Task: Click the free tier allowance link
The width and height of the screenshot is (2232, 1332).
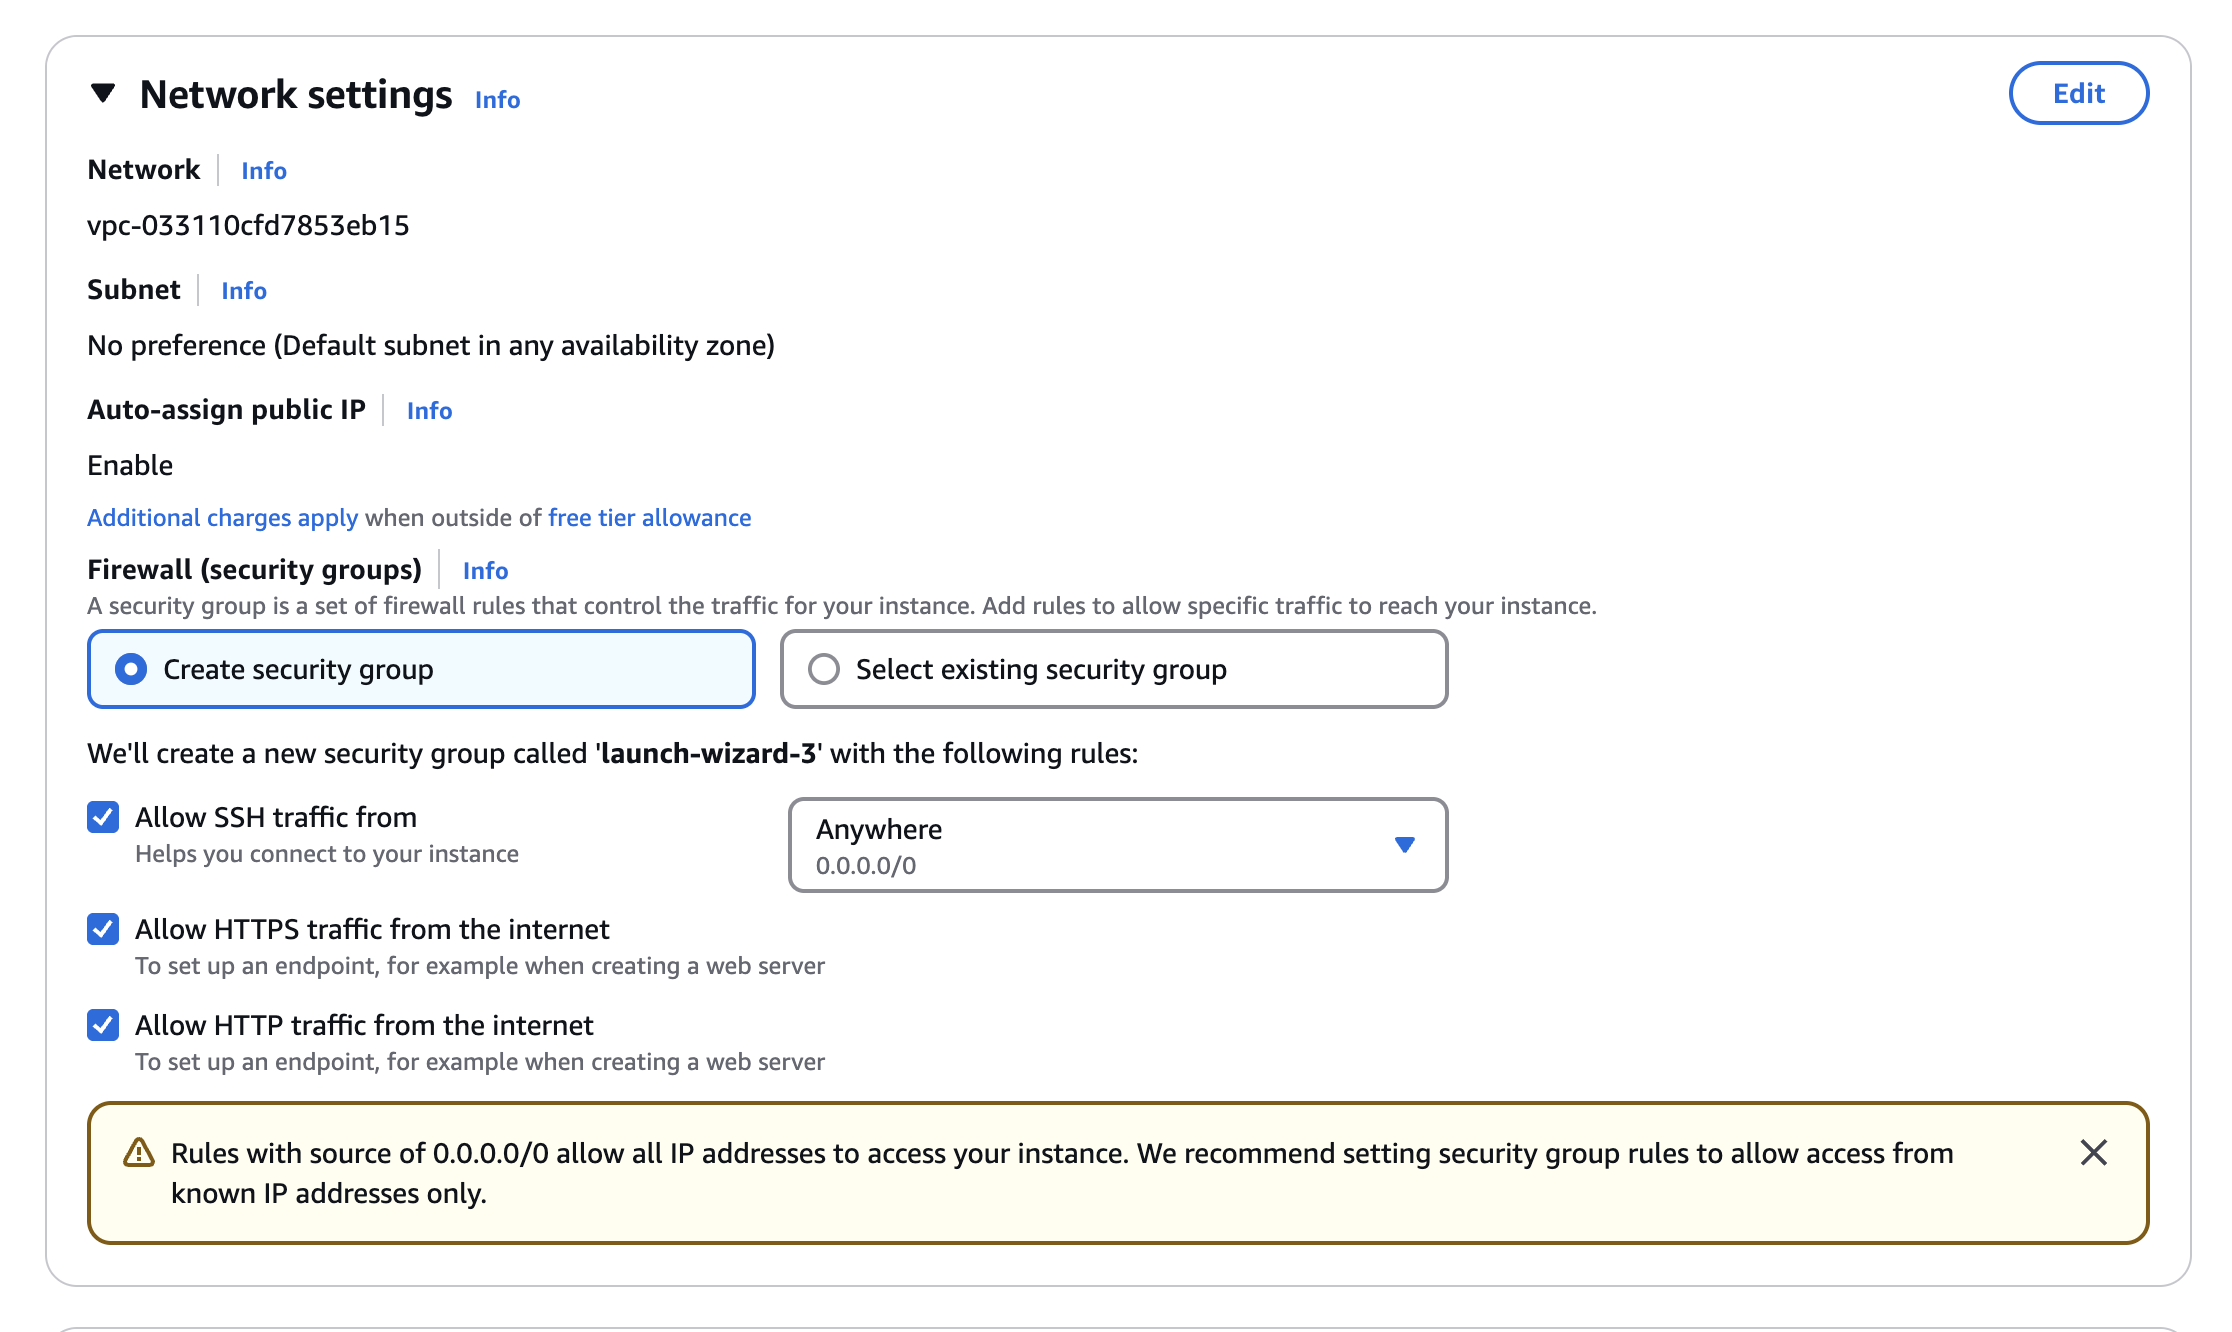Action: pyautogui.click(x=648, y=517)
